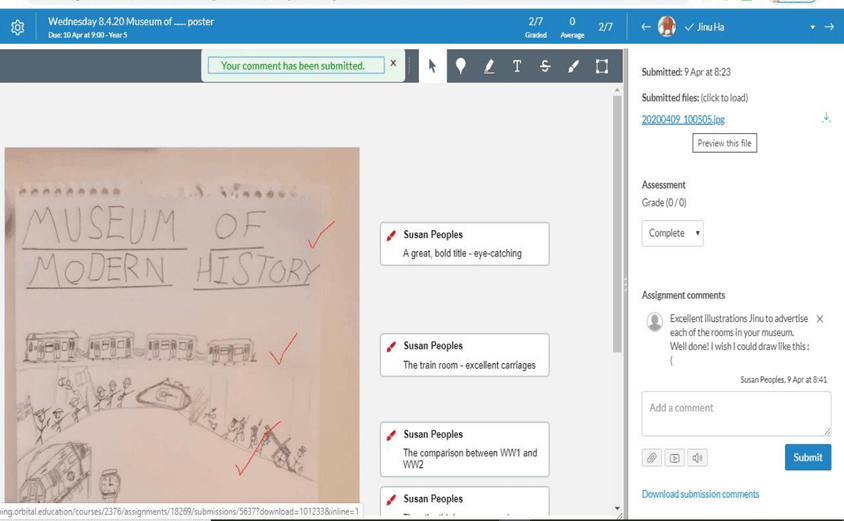Download the submitted file via arrow icon
Screen dimensions: 844x521
pos(826,118)
